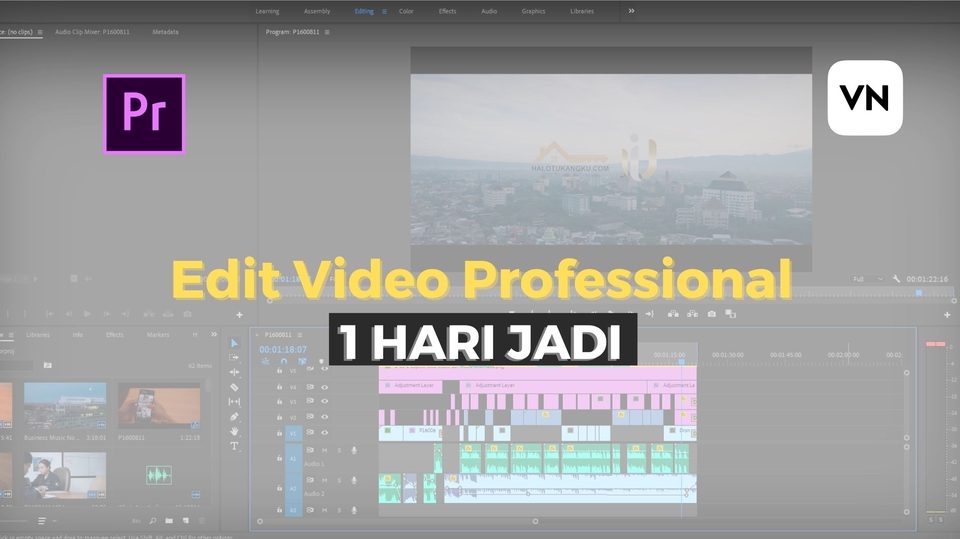Toggle Linked Selection in the timeline
960x539 pixels.
pyautogui.click(x=302, y=362)
